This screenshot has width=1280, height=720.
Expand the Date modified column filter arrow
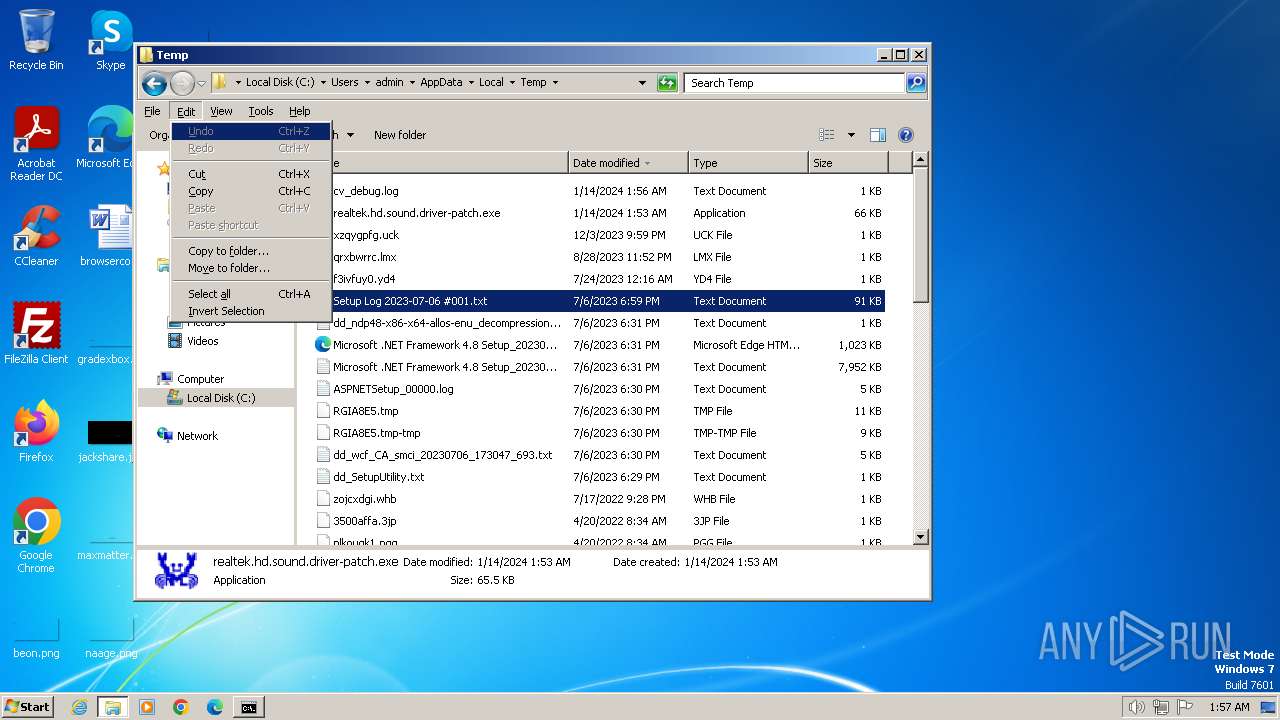click(x=648, y=163)
